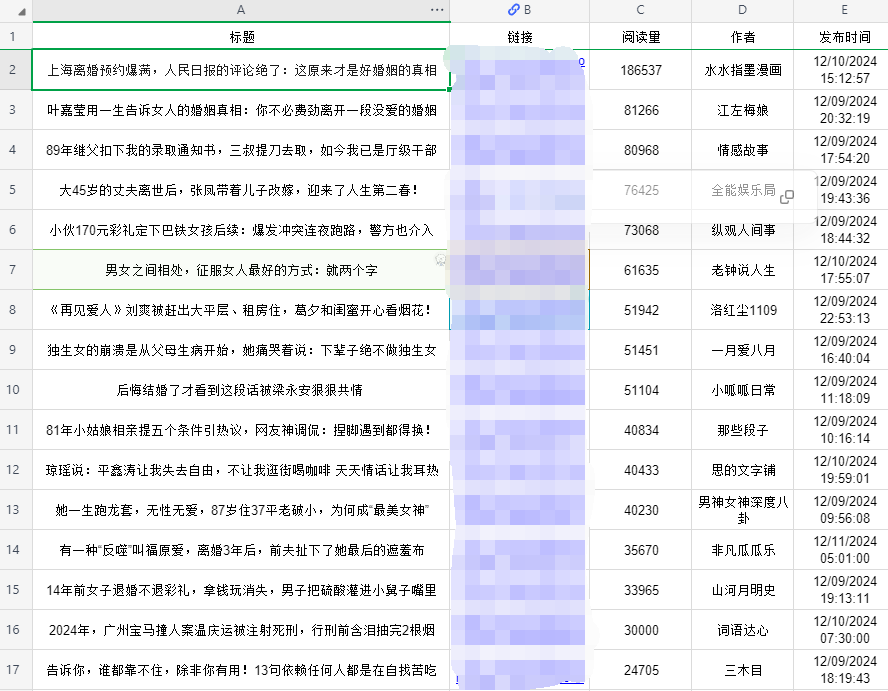Select title cell starting 她一生跑龙套
The image size is (888, 691).
[x=241, y=510]
